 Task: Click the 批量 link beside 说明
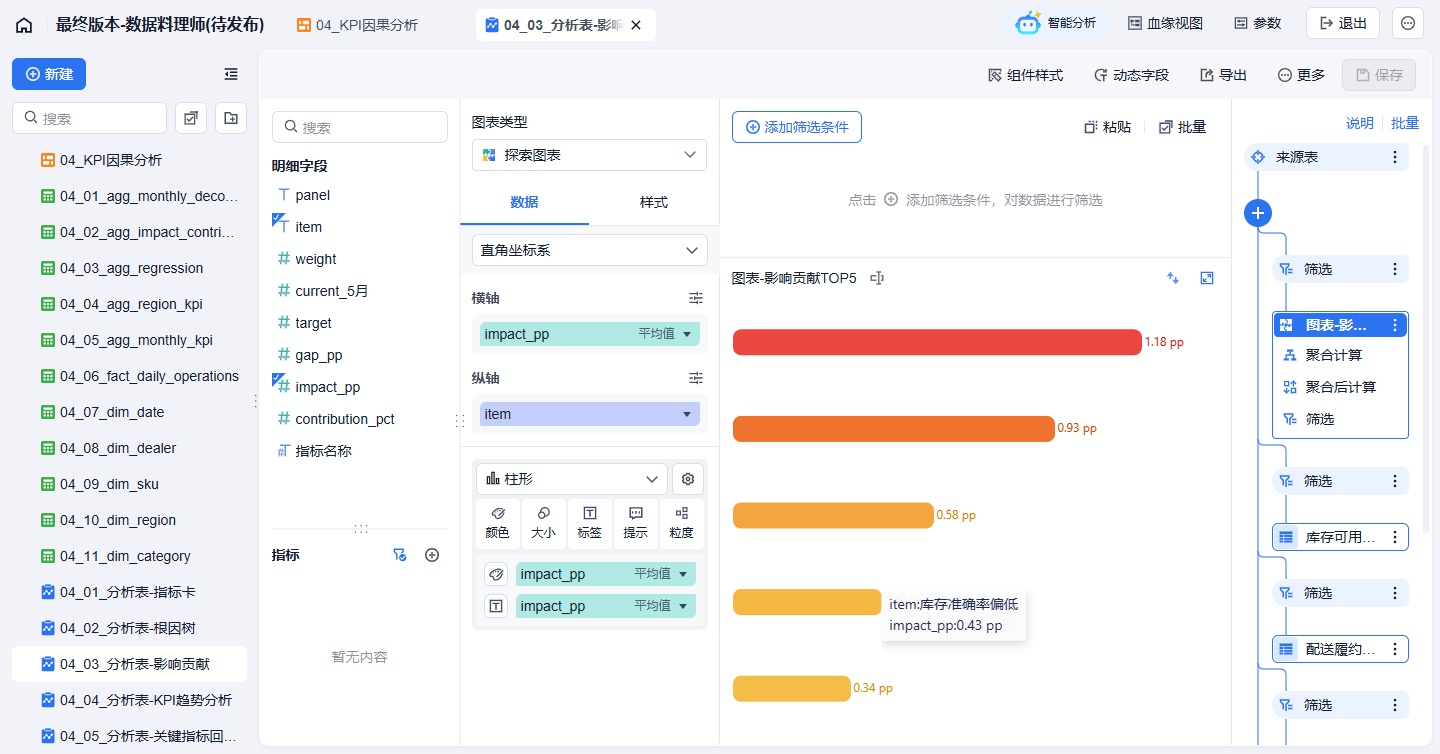click(1405, 123)
